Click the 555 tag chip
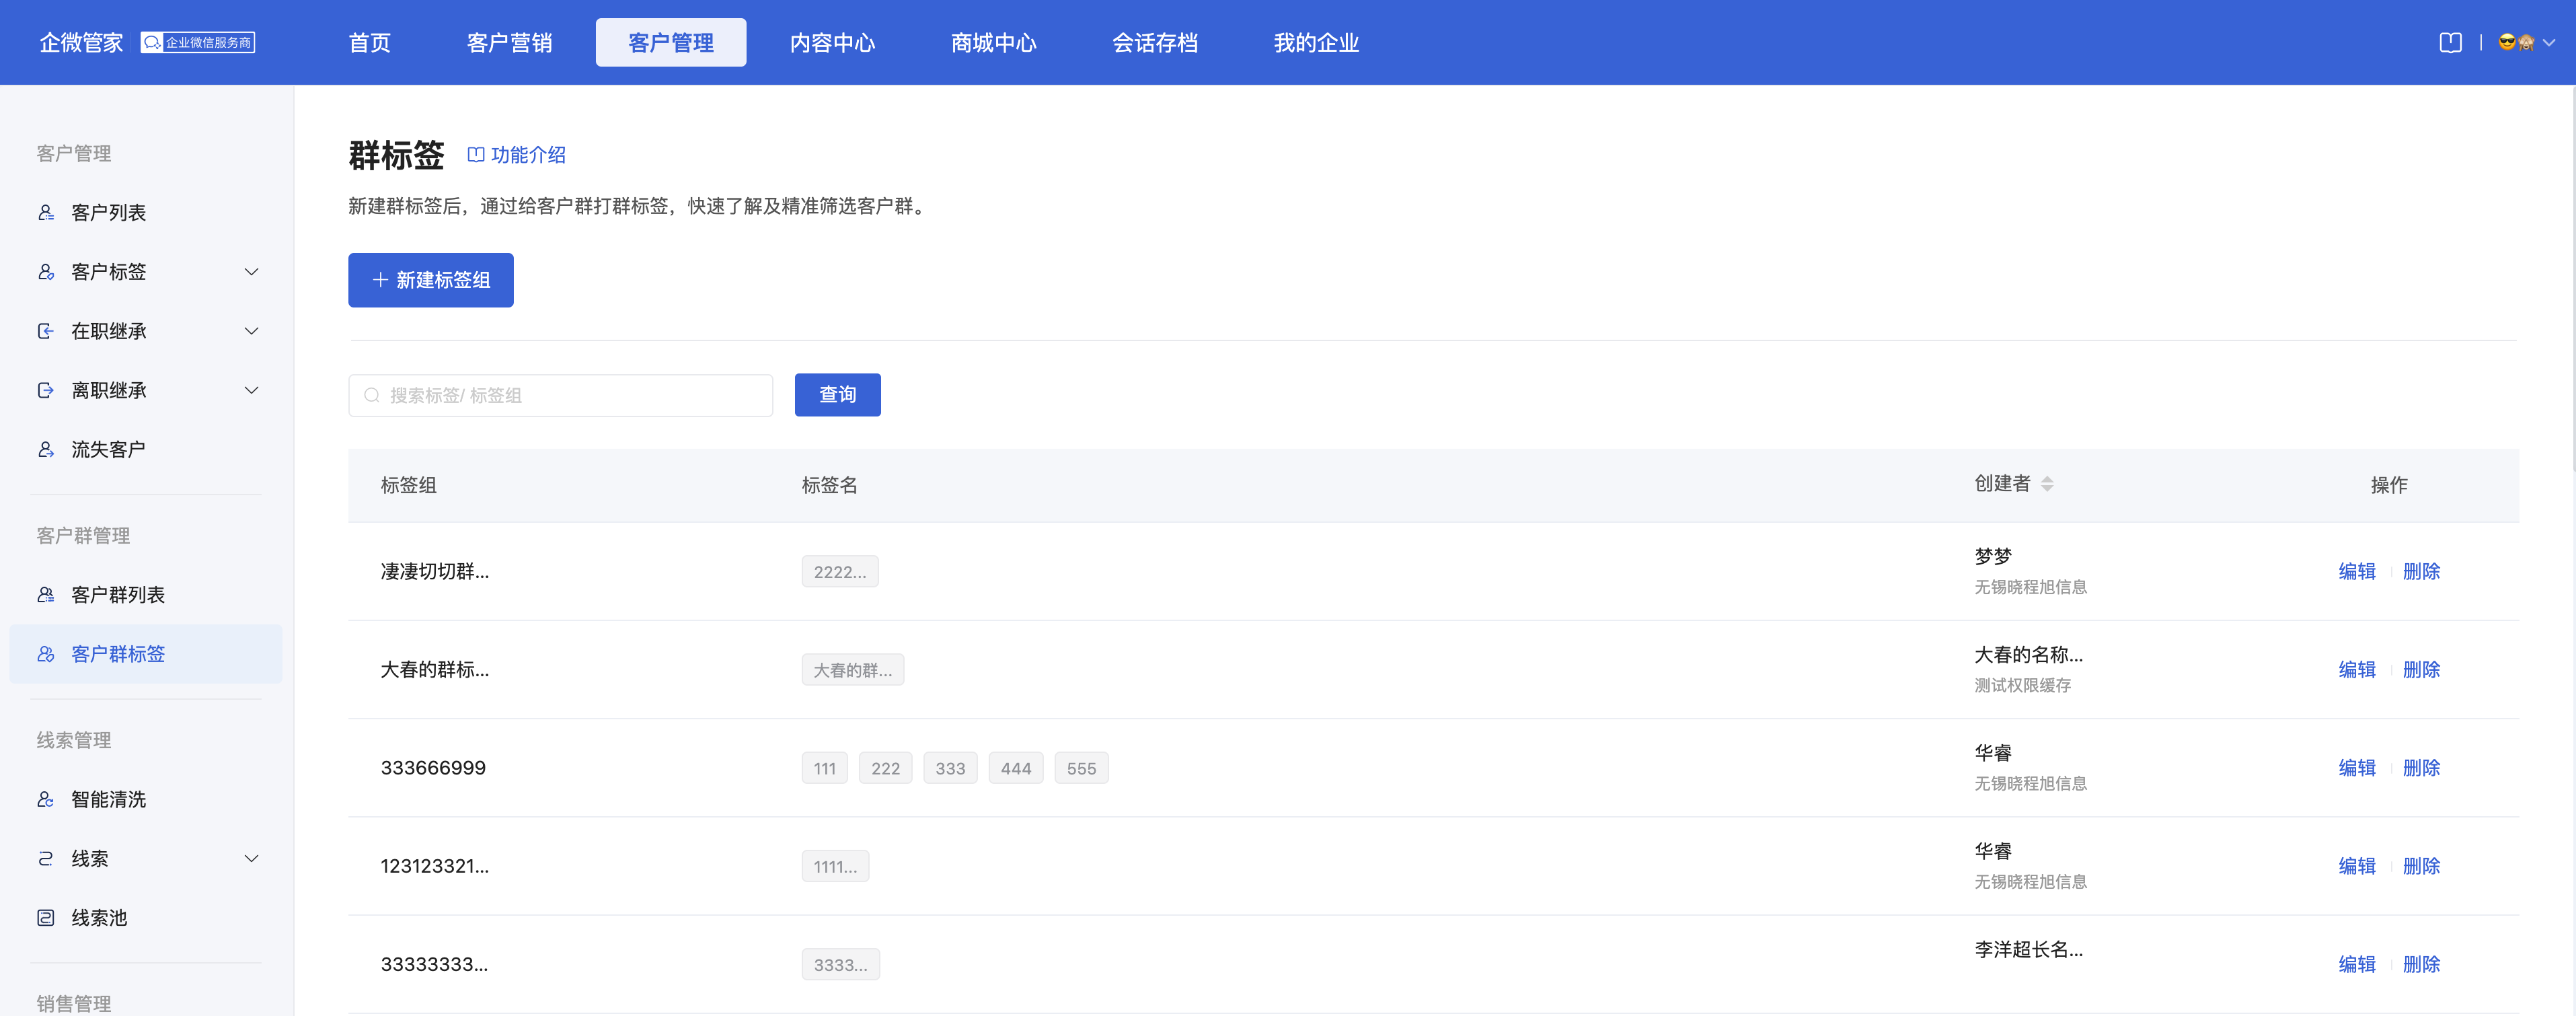This screenshot has height=1016, width=2576. point(1081,768)
